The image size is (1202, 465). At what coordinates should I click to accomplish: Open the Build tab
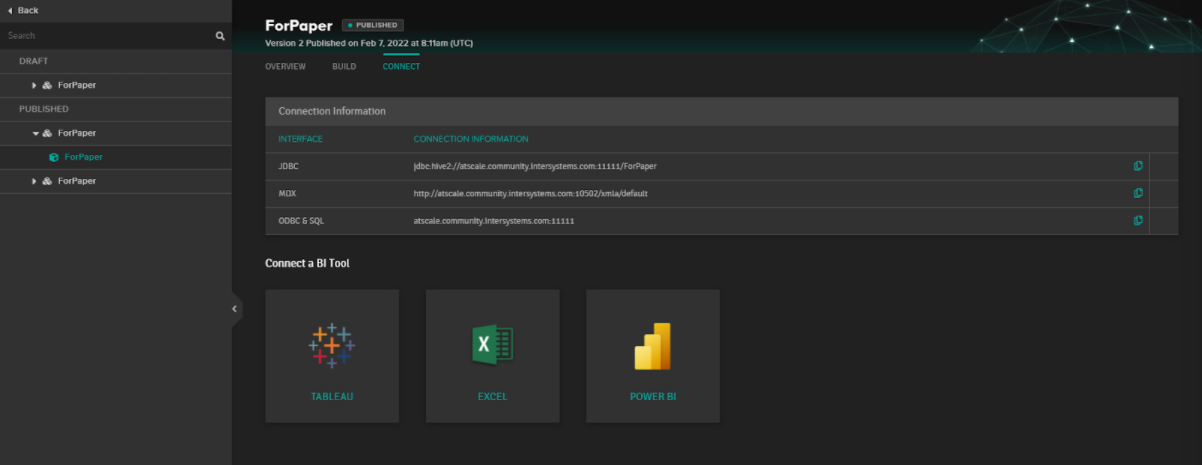click(344, 67)
